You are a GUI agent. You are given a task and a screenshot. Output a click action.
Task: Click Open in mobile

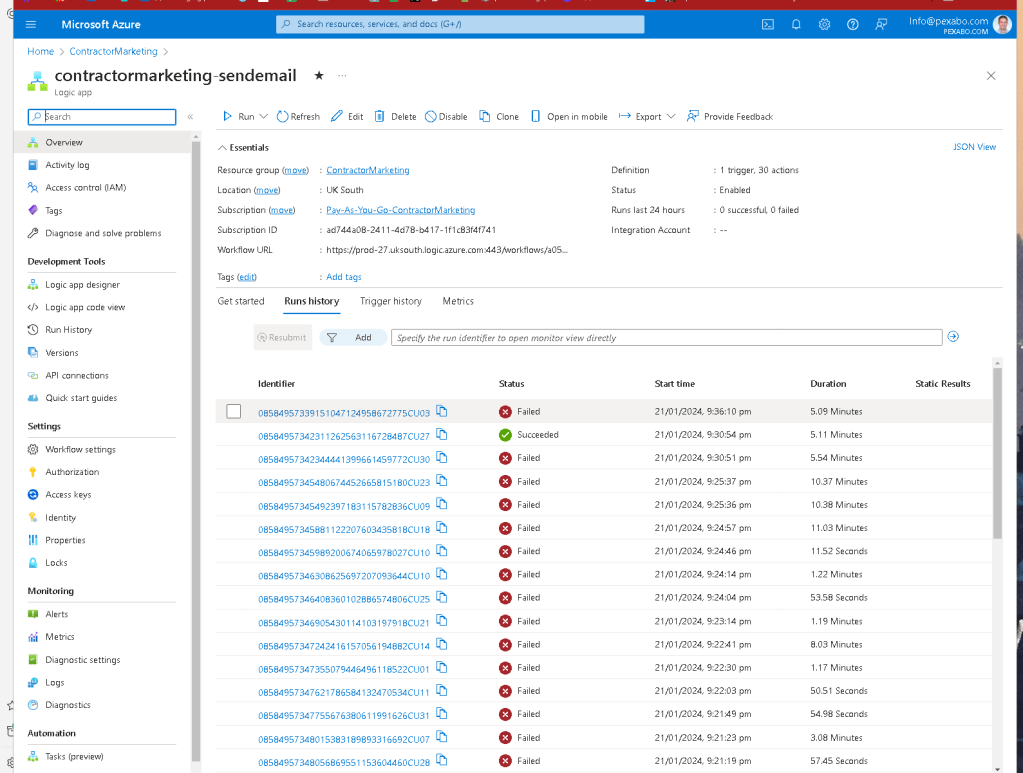click(569, 117)
